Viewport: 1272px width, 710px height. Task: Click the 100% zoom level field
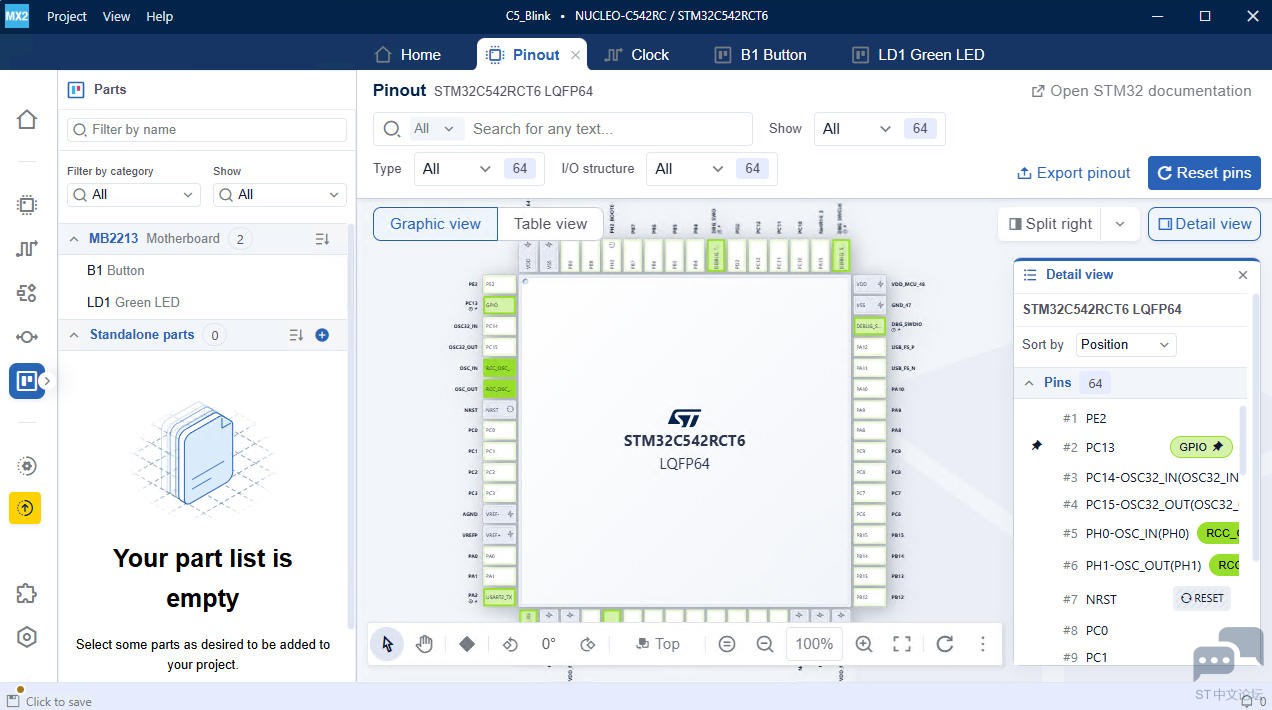click(814, 644)
